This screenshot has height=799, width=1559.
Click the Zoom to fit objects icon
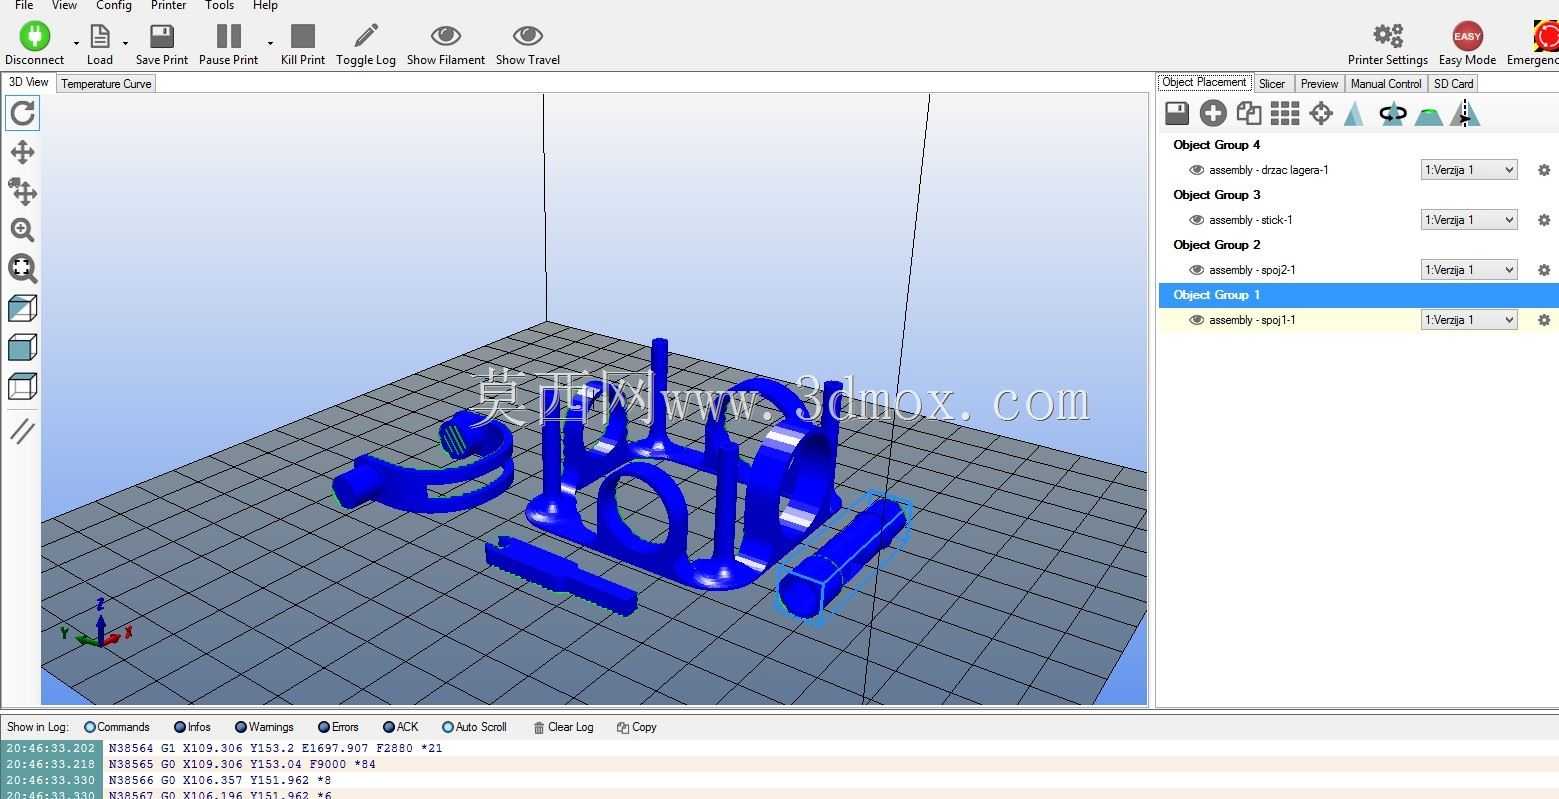point(22,268)
